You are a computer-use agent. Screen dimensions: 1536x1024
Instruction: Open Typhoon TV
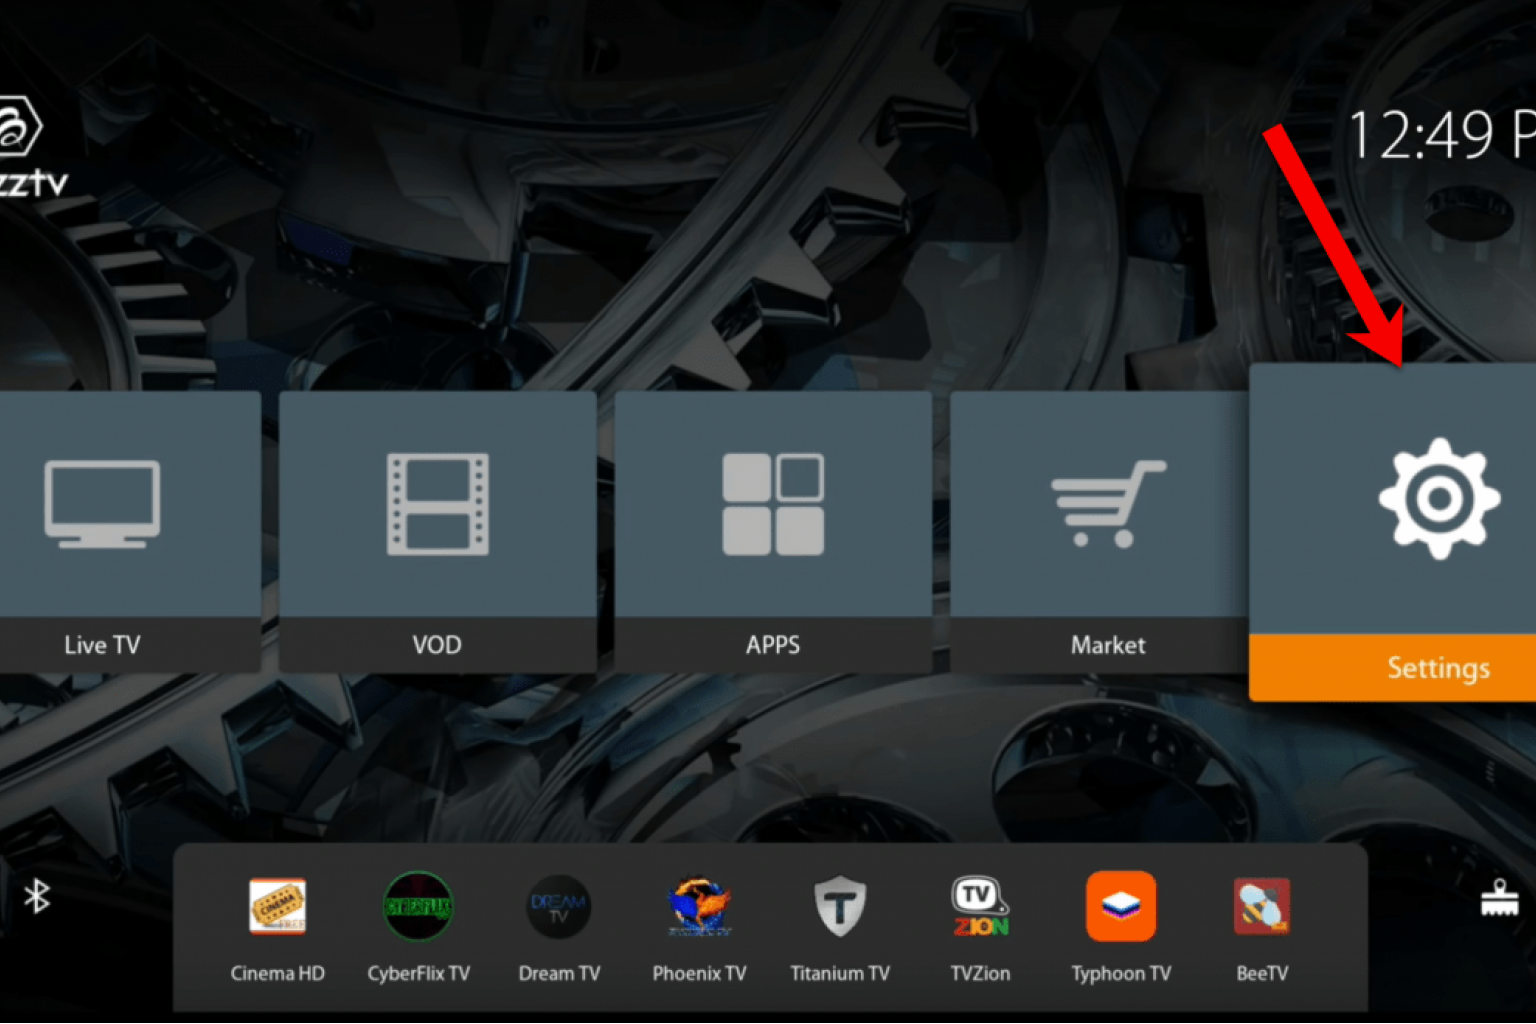pos(1121,906)
